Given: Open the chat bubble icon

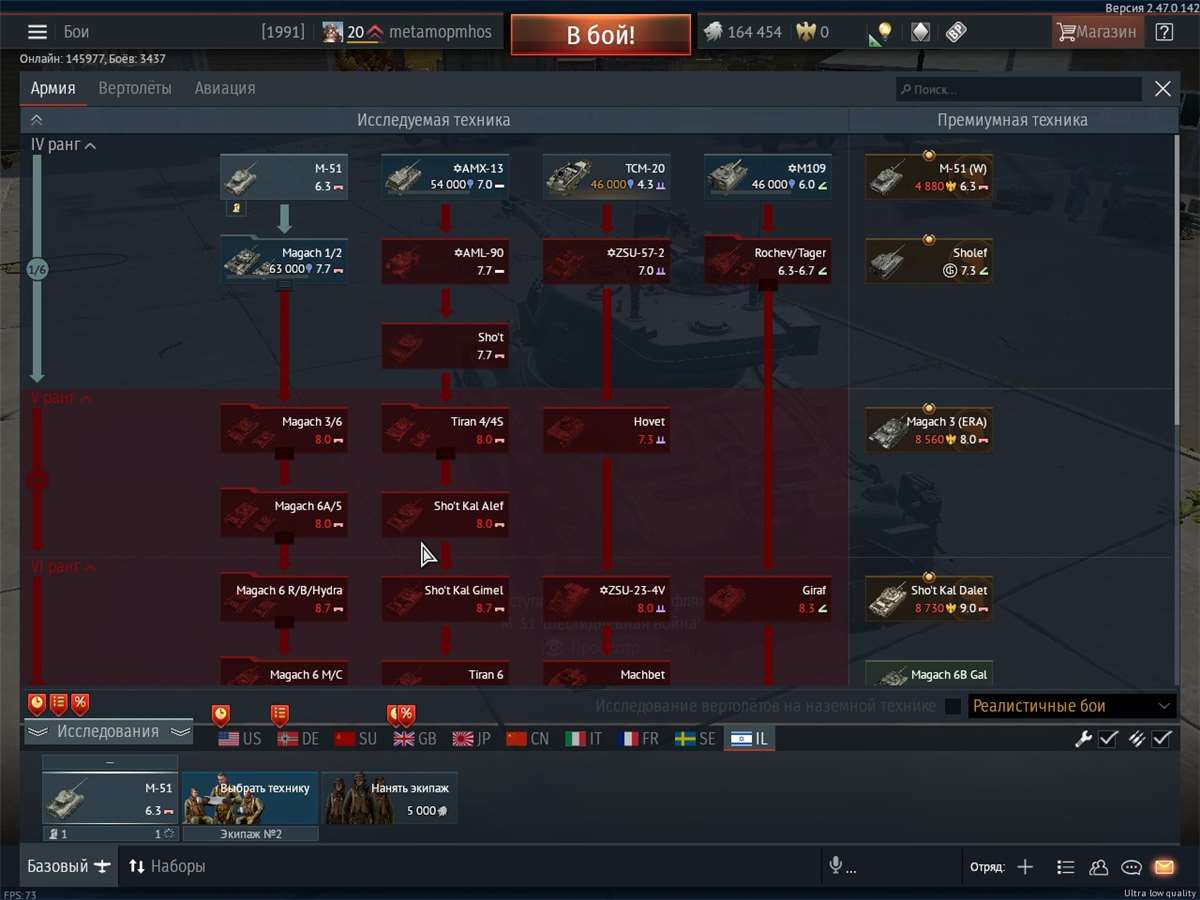Looking at the screenshot, I should 1131,867.
